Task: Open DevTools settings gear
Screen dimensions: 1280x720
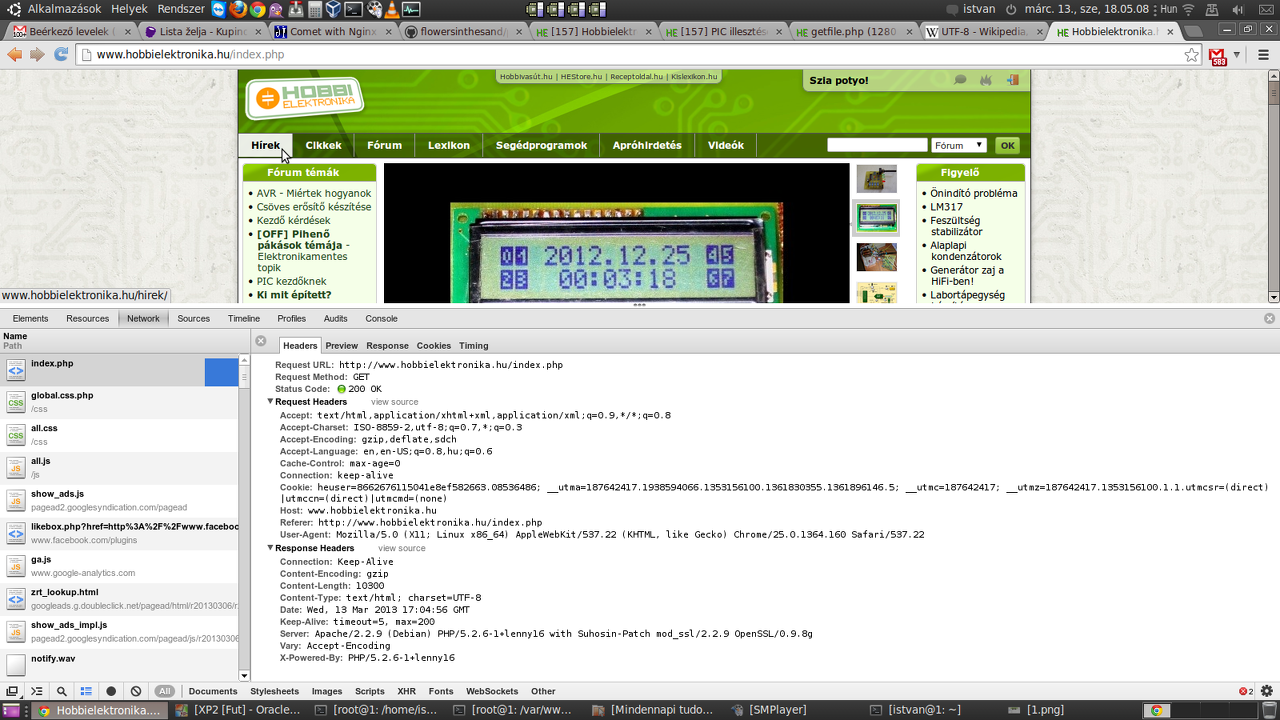Action: coord(1266,691)
